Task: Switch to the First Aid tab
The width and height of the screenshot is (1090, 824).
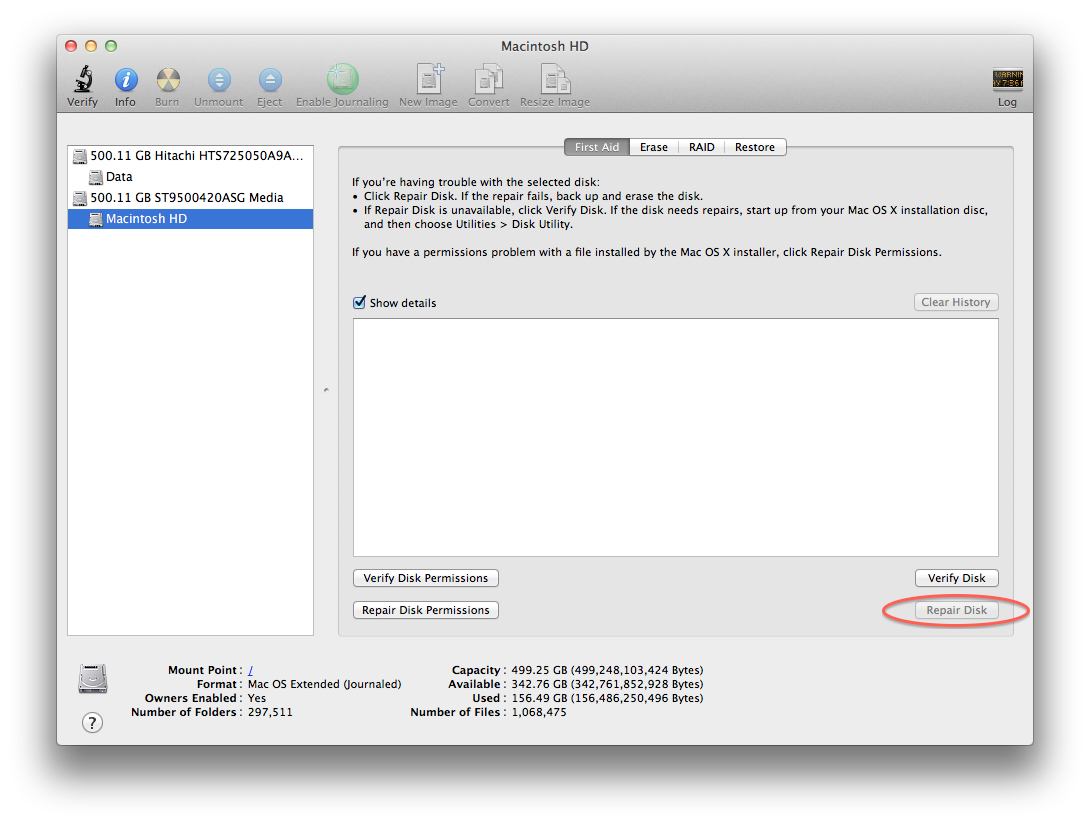Action: (x=596, y=147)
